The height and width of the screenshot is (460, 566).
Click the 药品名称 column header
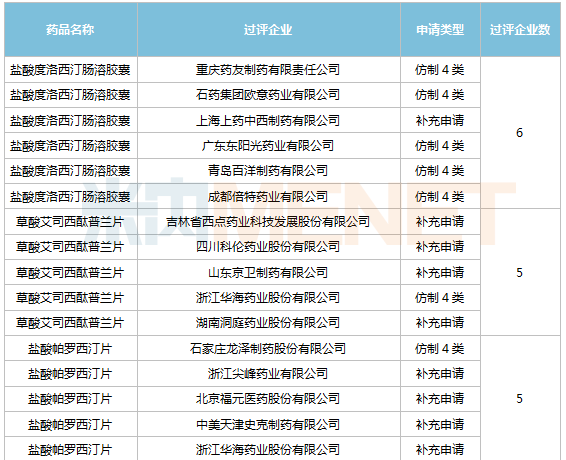(x=71, y=30)
